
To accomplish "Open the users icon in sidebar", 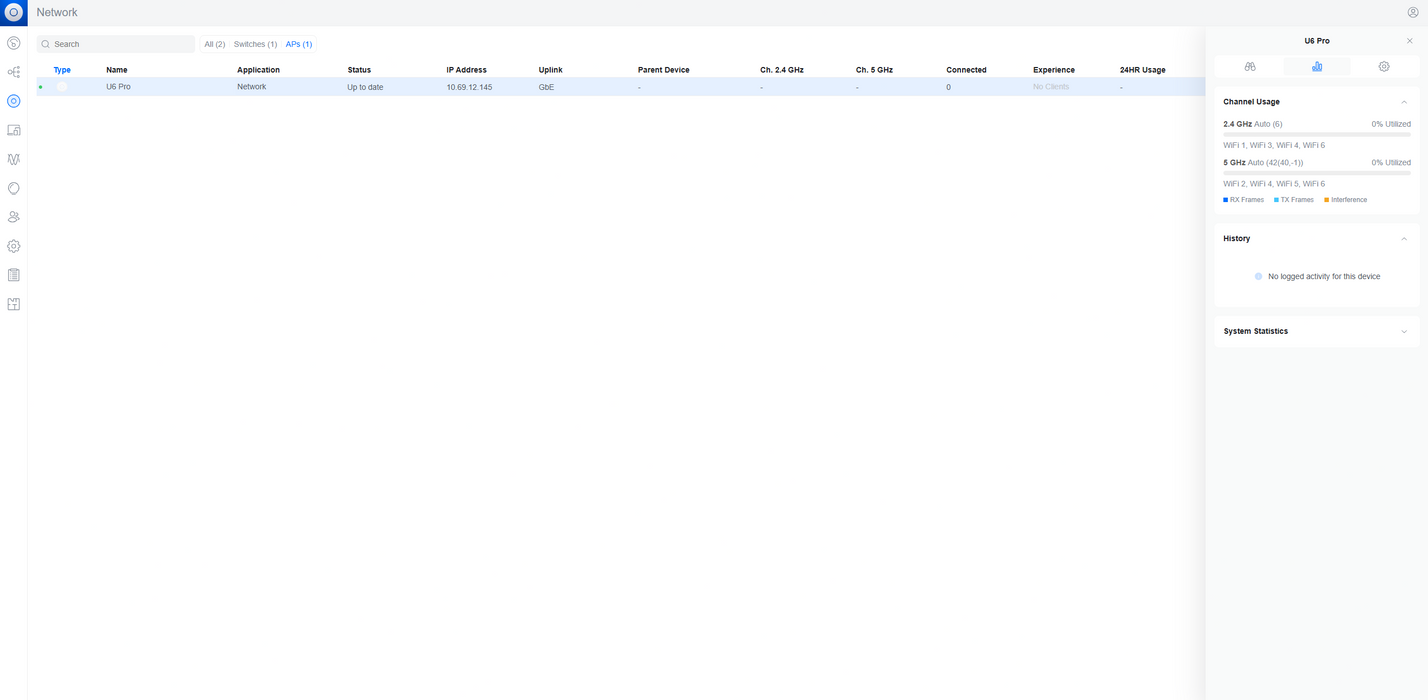I will [x=13, y=217].
